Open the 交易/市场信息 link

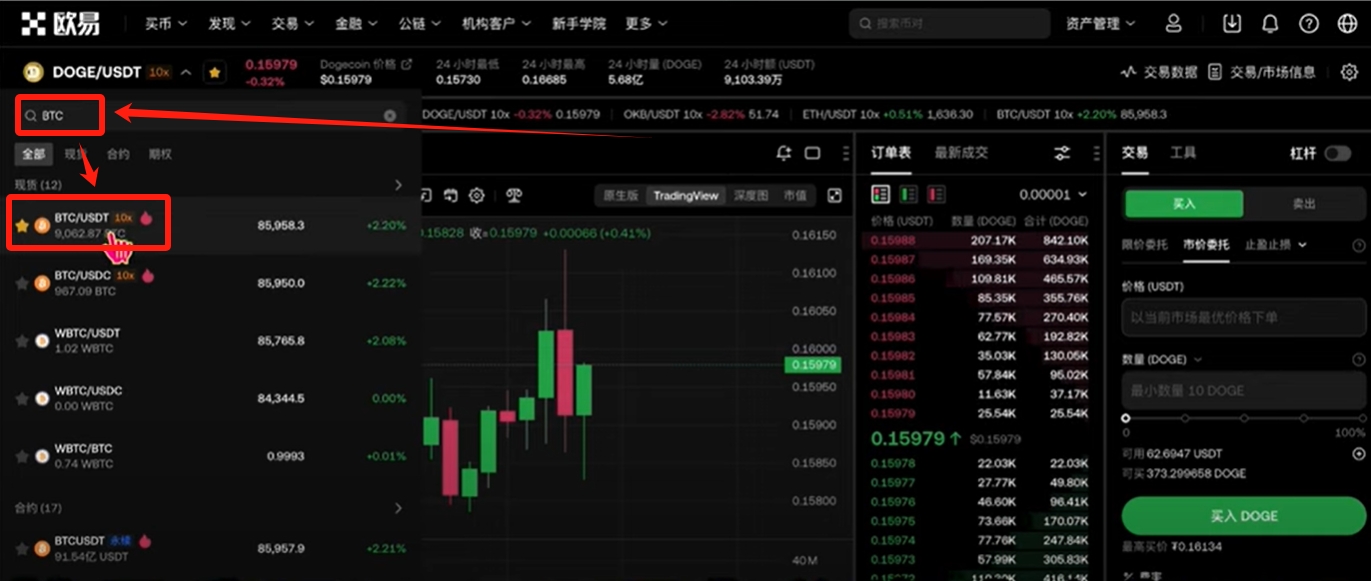1262,72
